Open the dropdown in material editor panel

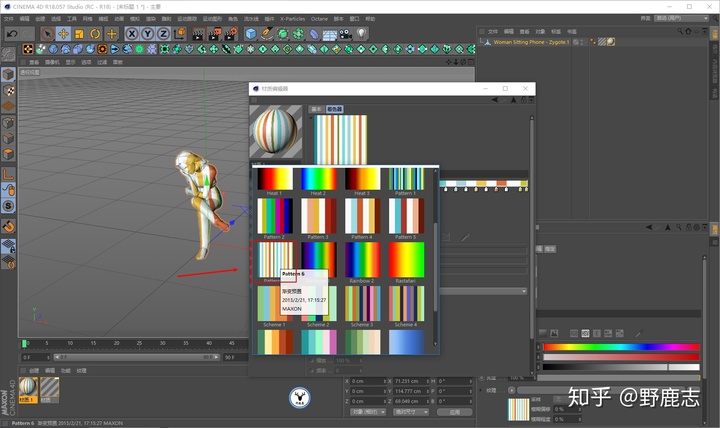(483, 291)
